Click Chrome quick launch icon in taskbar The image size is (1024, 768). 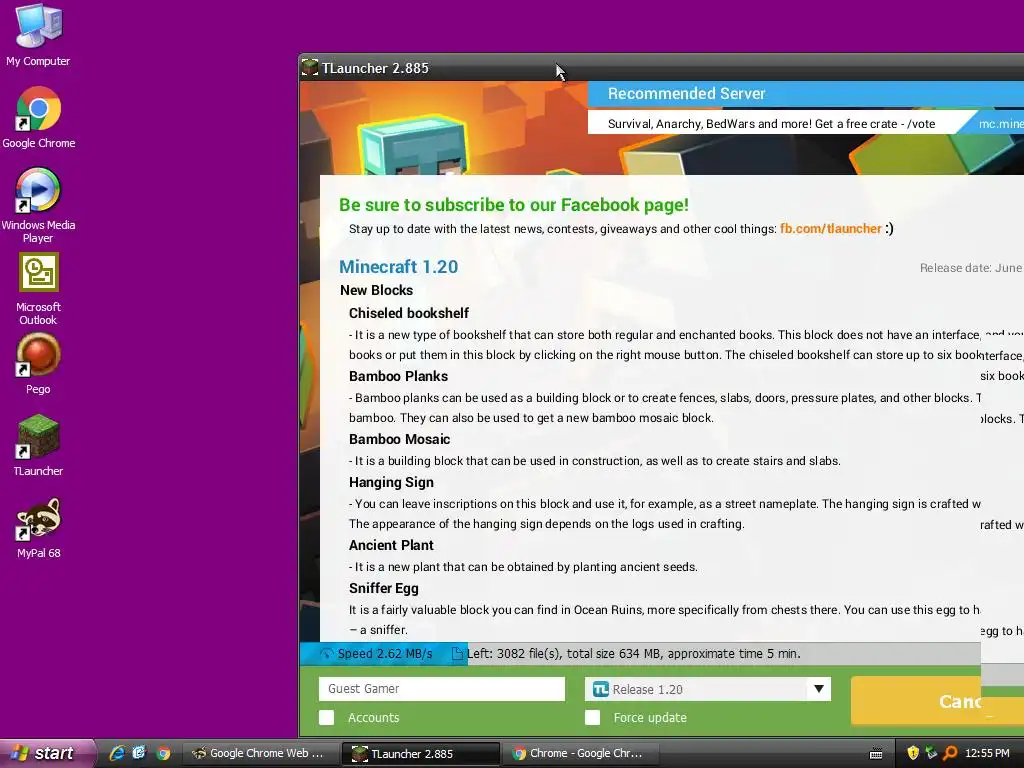pos(163,753)
